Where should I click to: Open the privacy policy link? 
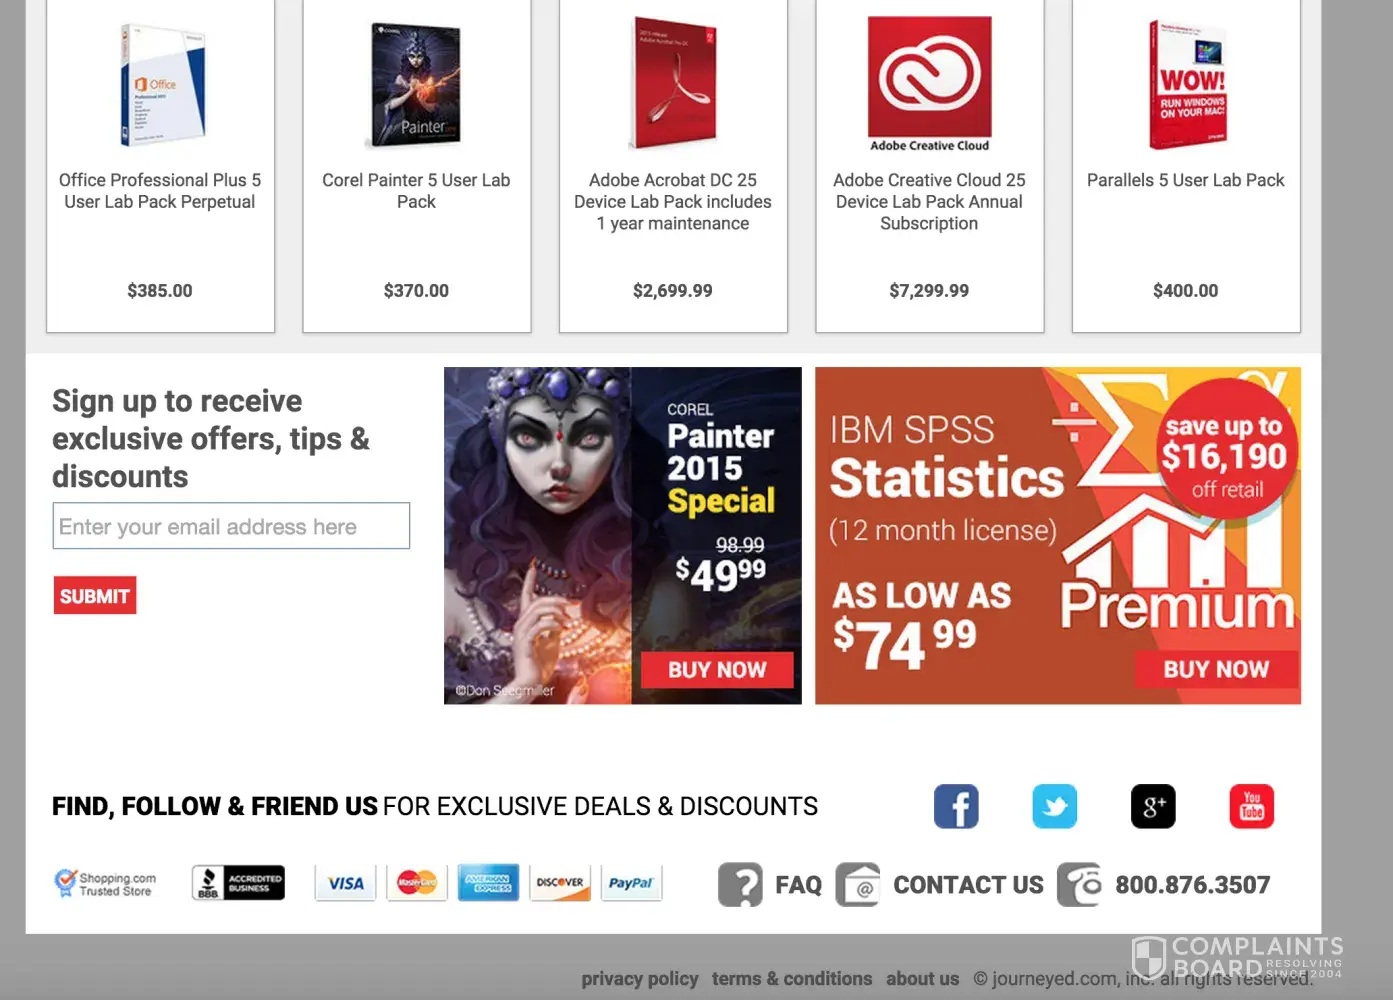[x=640, y=979]
